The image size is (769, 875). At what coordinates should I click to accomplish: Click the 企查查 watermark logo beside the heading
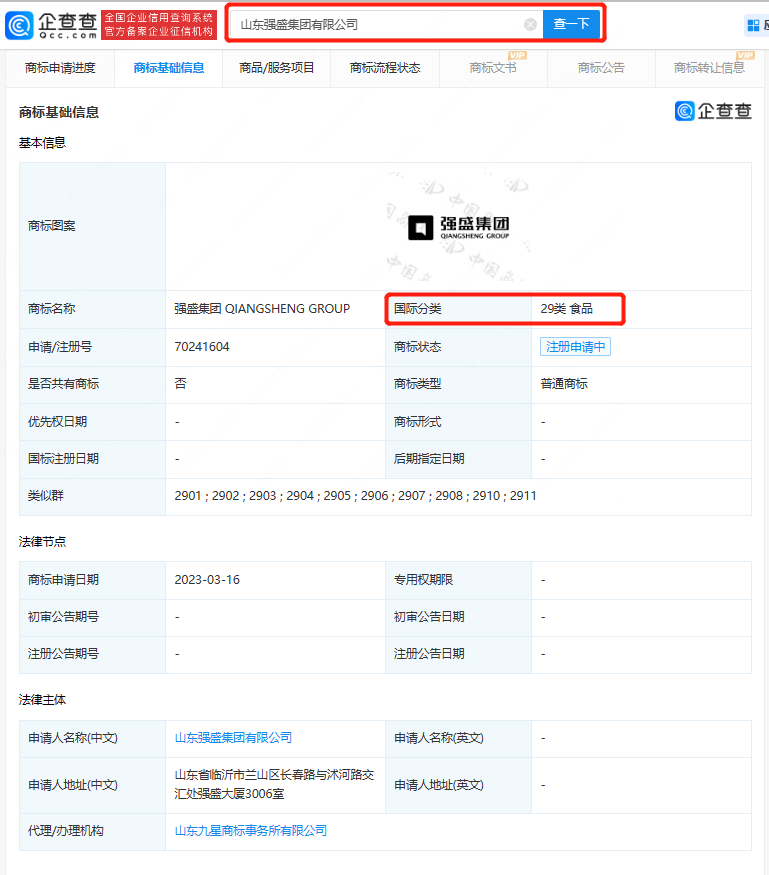[x=713, y=111]
